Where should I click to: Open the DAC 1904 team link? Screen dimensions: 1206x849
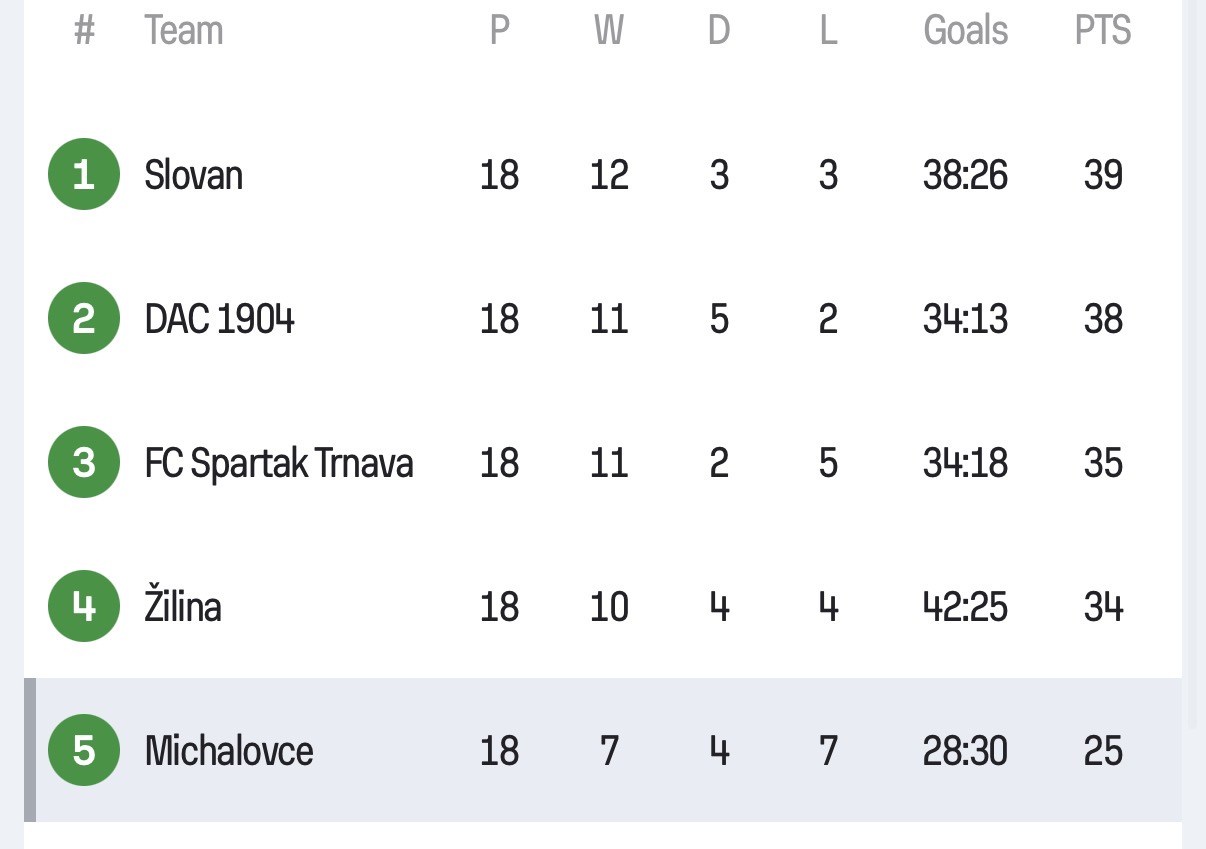coord(220,319)
